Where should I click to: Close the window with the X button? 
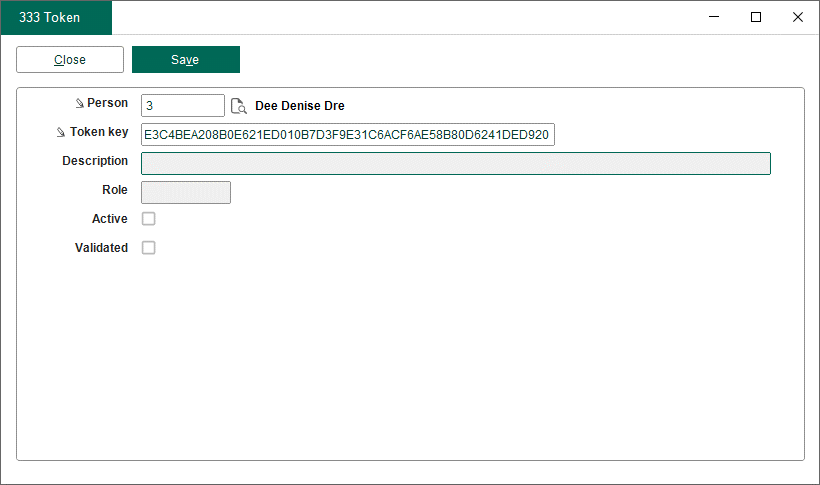pos(798,17)
